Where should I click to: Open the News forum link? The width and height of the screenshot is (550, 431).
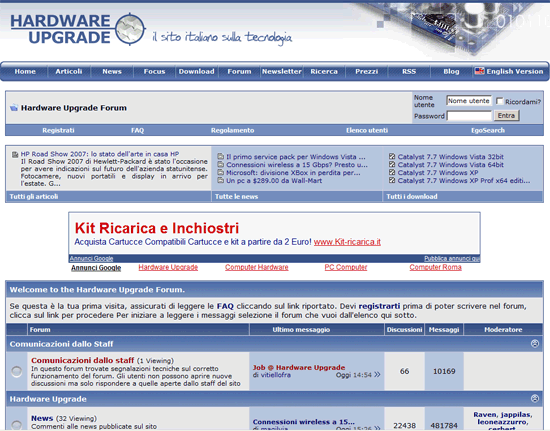tap(42, 418)
